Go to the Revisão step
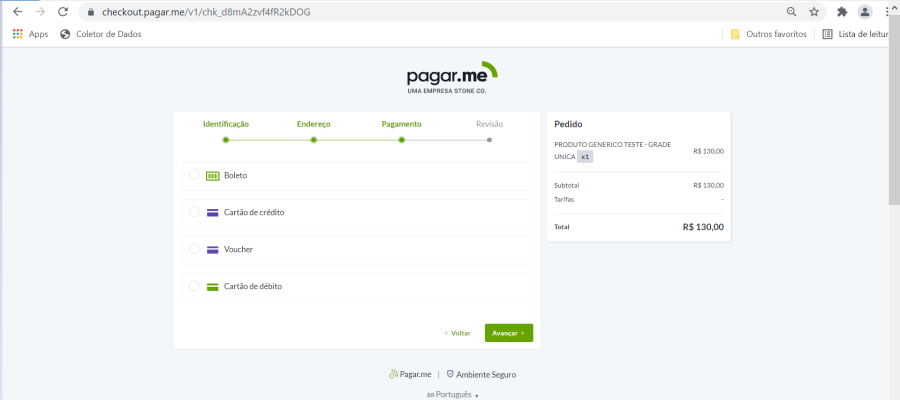 coord(490,124)
